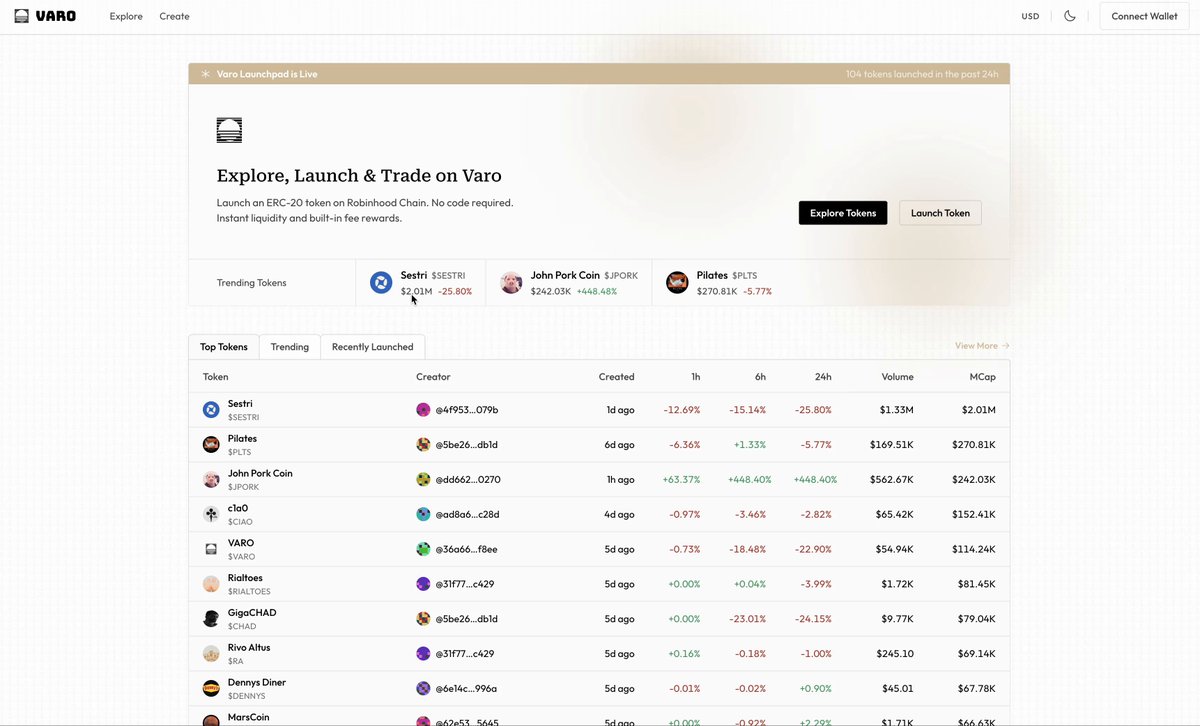Click the Connect Wallet button
Viewport: 1200px width, 726px height.
[1144, 16]
